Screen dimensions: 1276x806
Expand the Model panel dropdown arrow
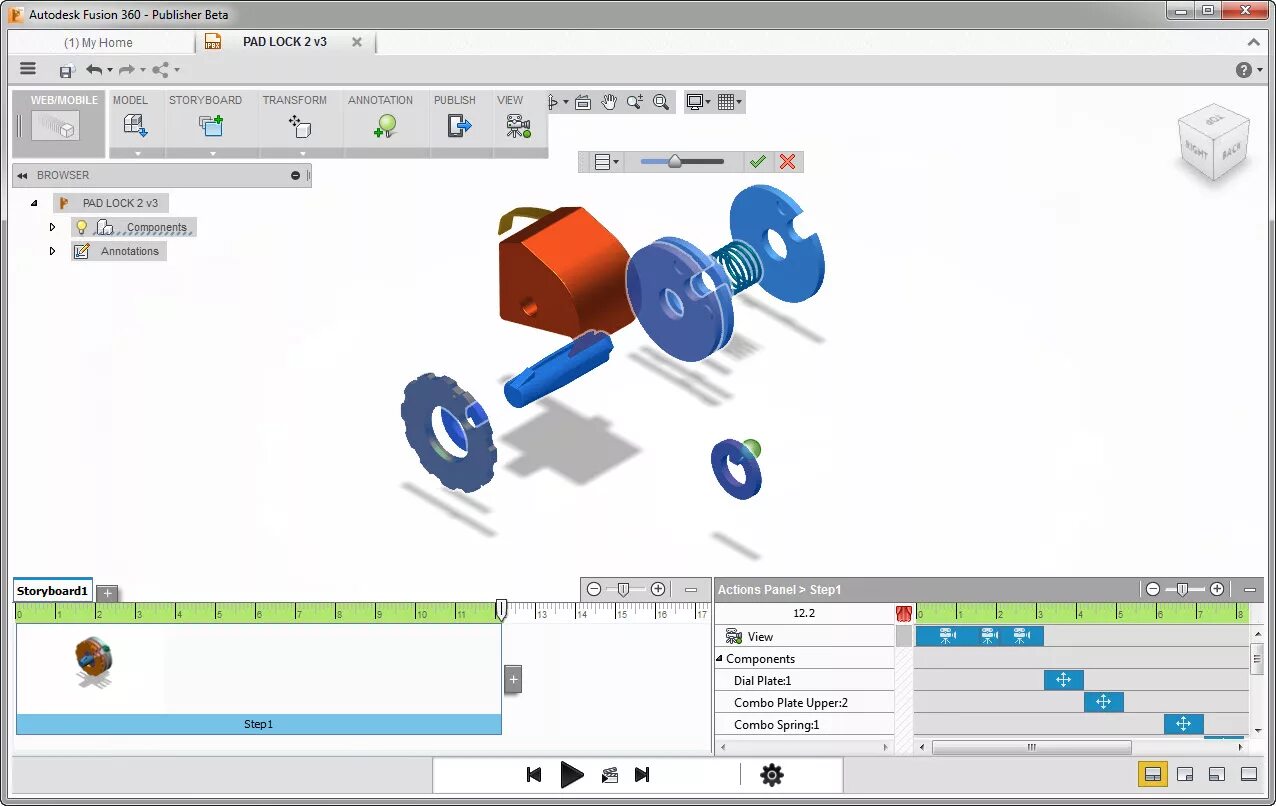pyautogui.click(x=137, y=154)
